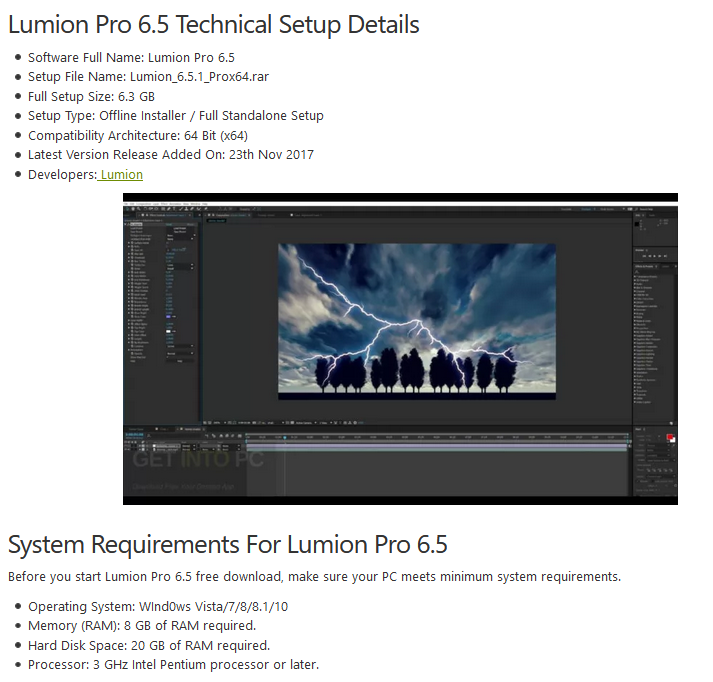Click "Latest Version Release Added On" line
Viewport: 713px width, 682px height.
171,155
